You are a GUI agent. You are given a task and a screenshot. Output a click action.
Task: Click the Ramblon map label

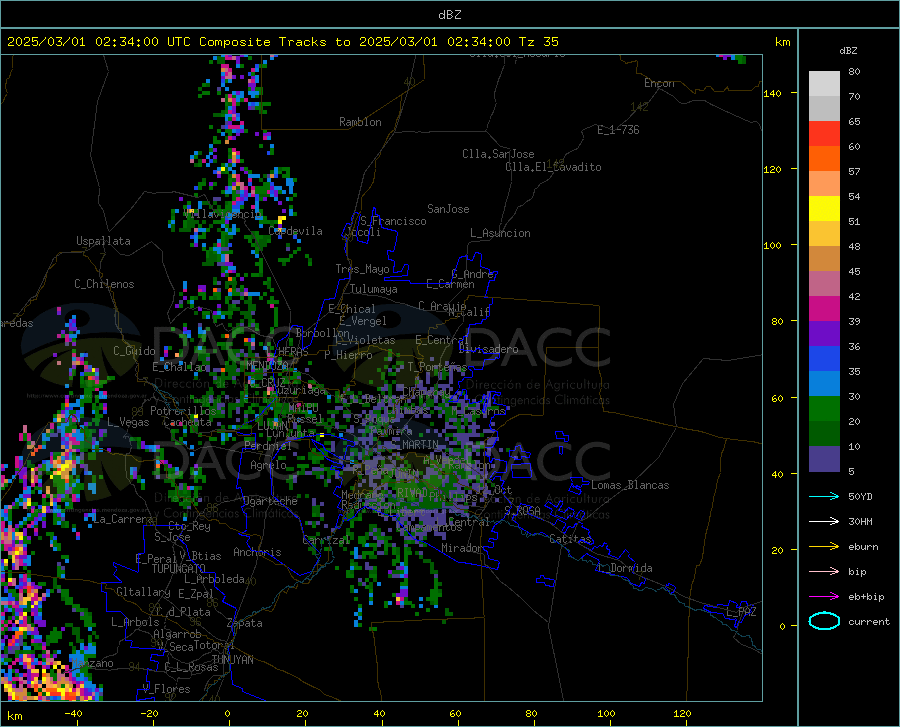(x=360, y=122)
